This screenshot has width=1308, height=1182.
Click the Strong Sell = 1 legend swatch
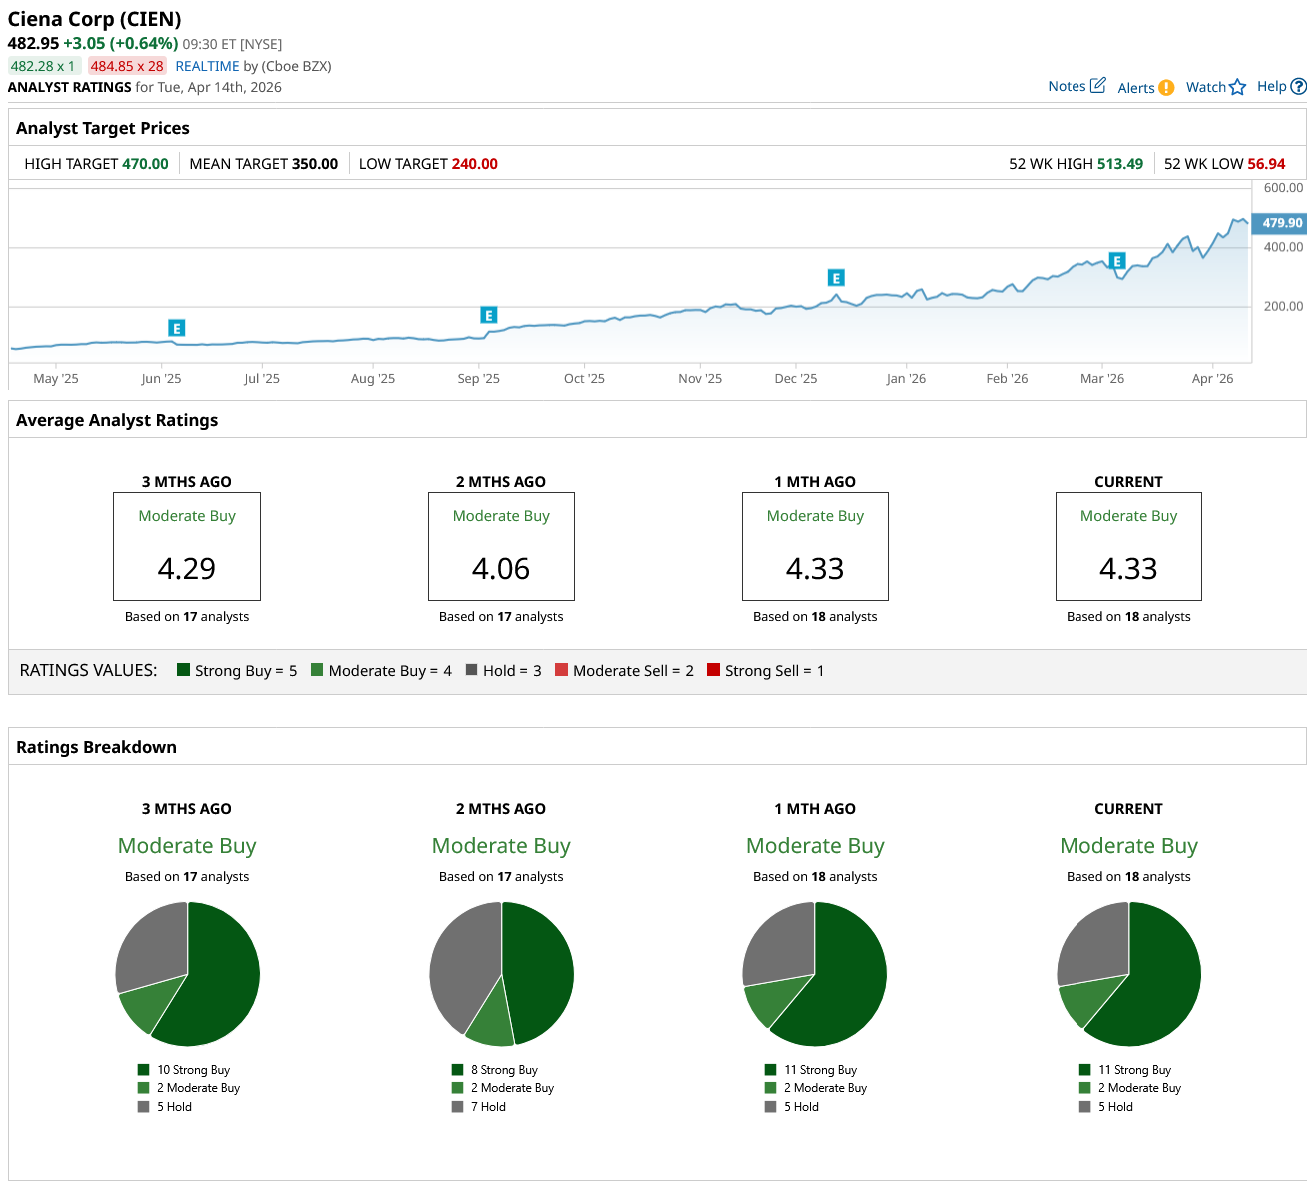tap(713, 670)
